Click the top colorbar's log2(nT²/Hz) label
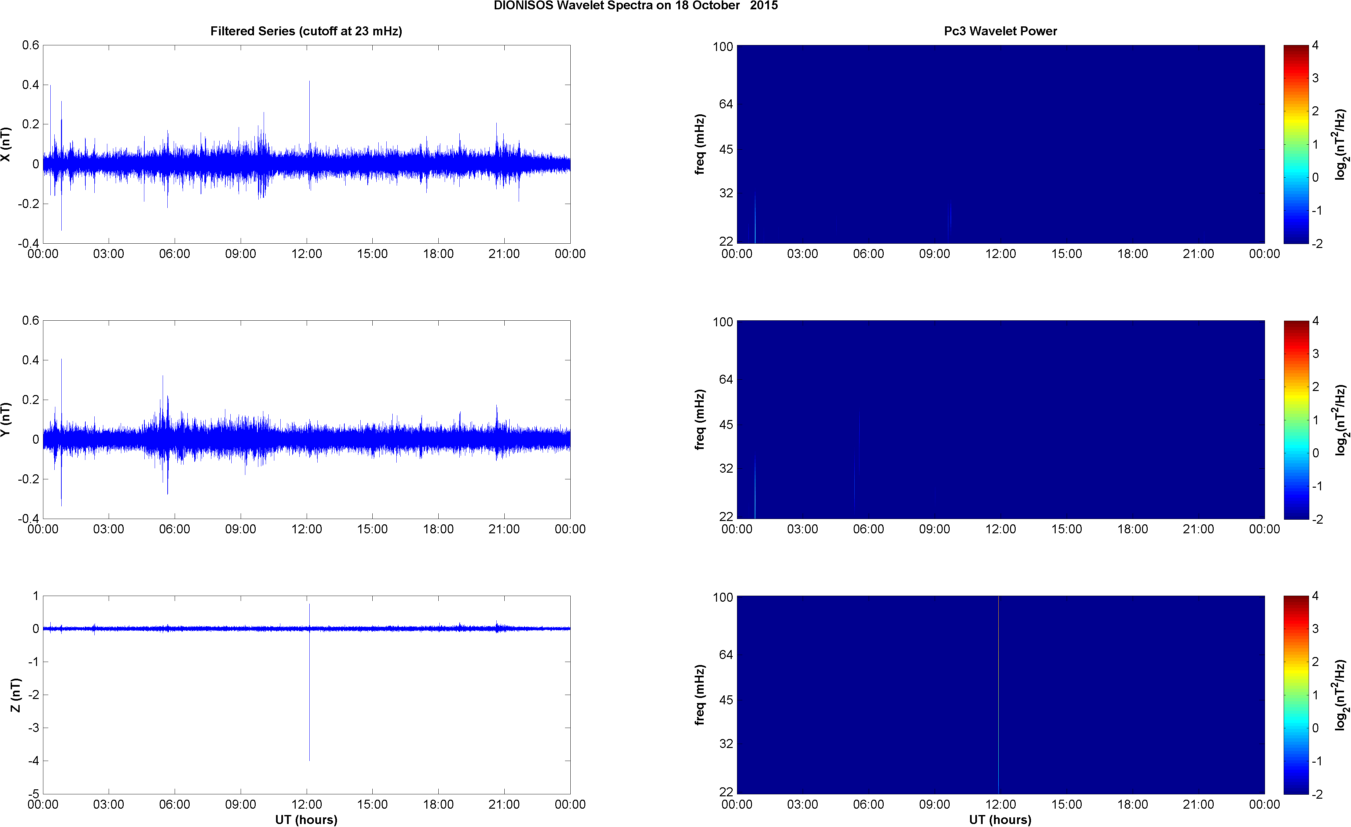Viewport: 1351px width, 827px height. pos(1342,144)
